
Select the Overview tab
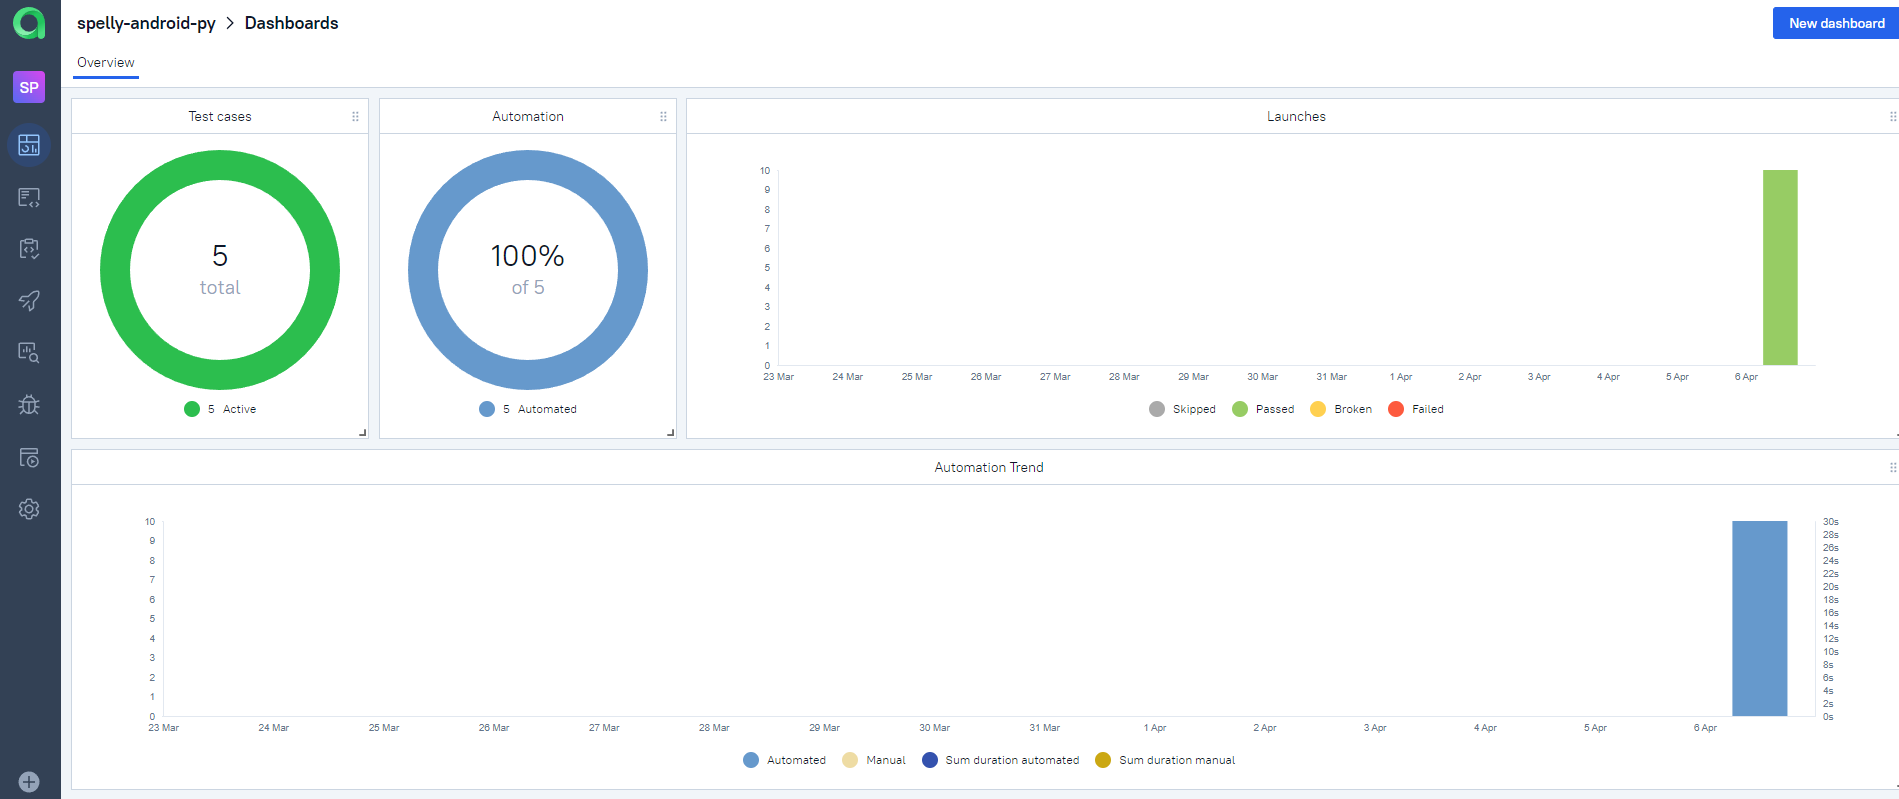[106, 63]
